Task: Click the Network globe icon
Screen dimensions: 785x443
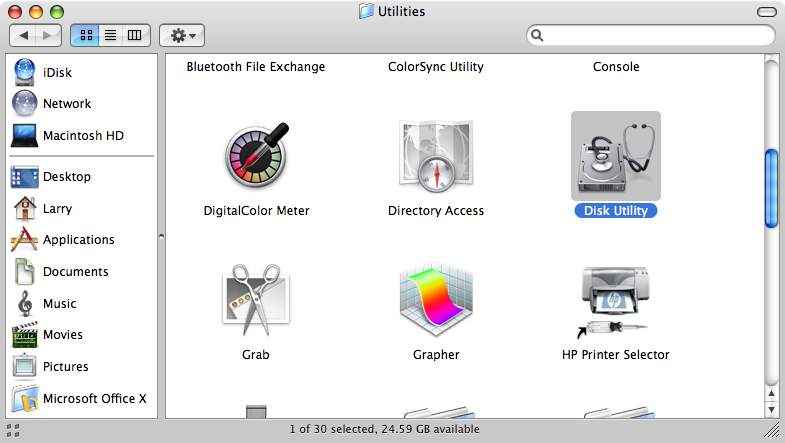Action: (x=24, y=103)
